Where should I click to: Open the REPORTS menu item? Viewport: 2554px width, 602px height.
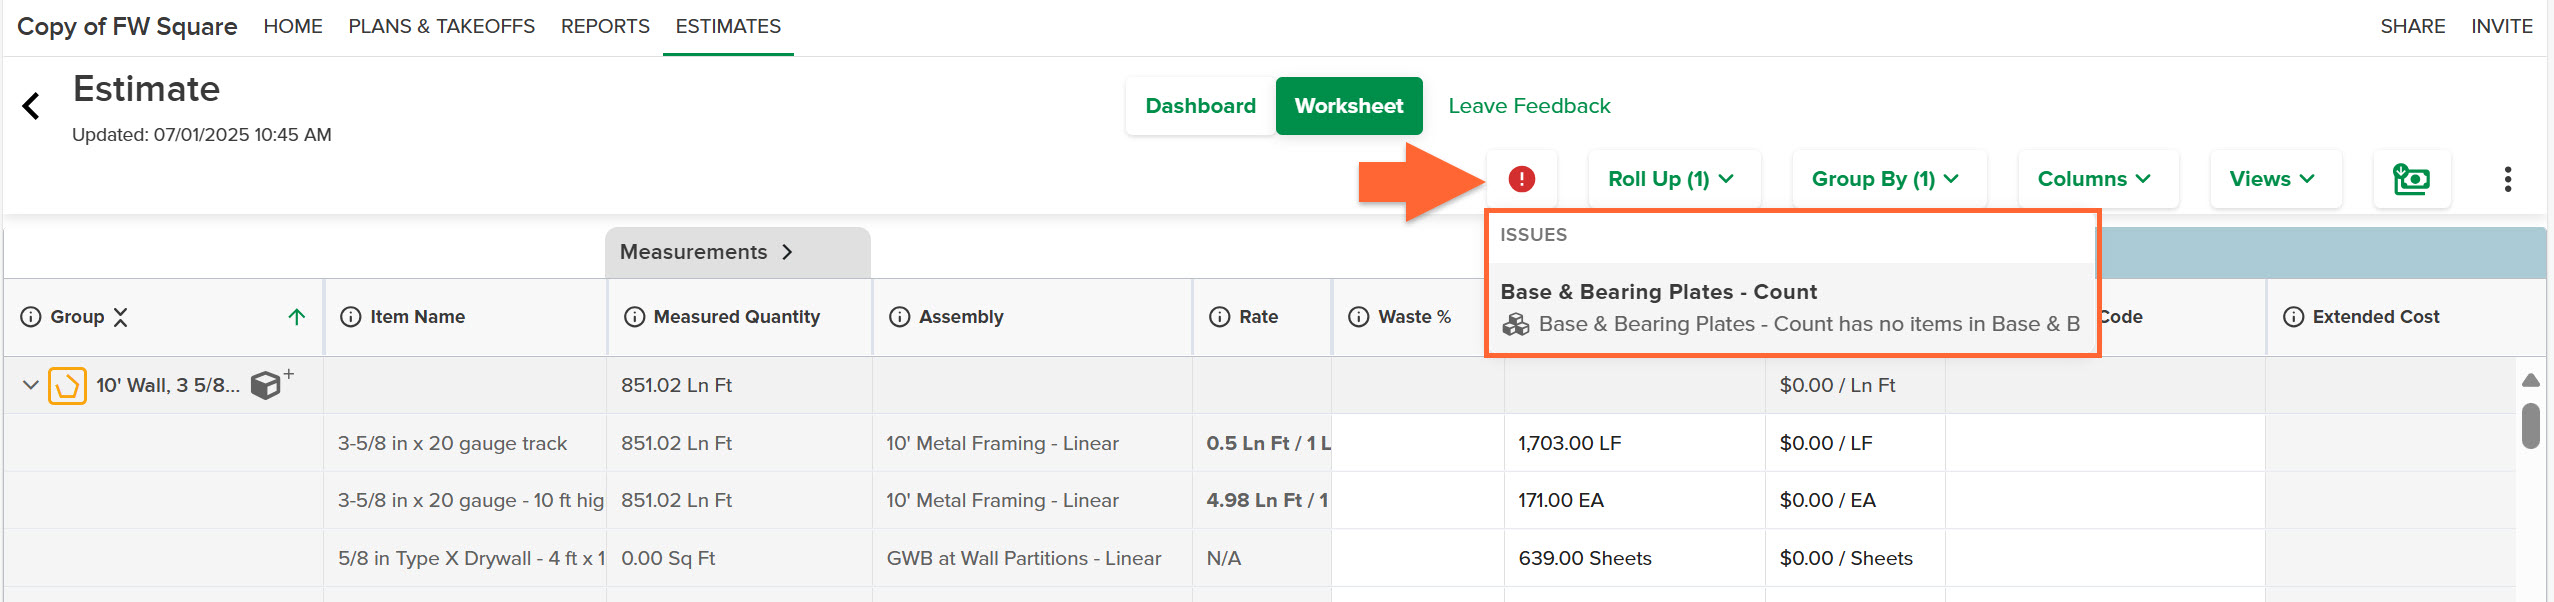[x=605, y=26]
